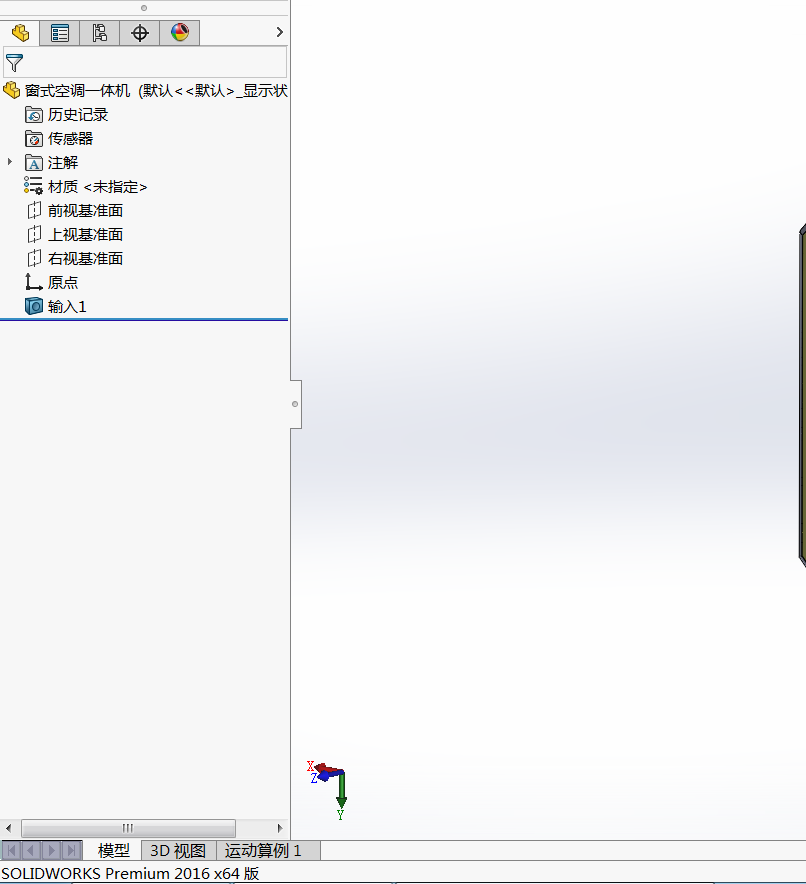Click the part icon beside 窗式空调一体机
806x884 pixels.
point(12,90)
